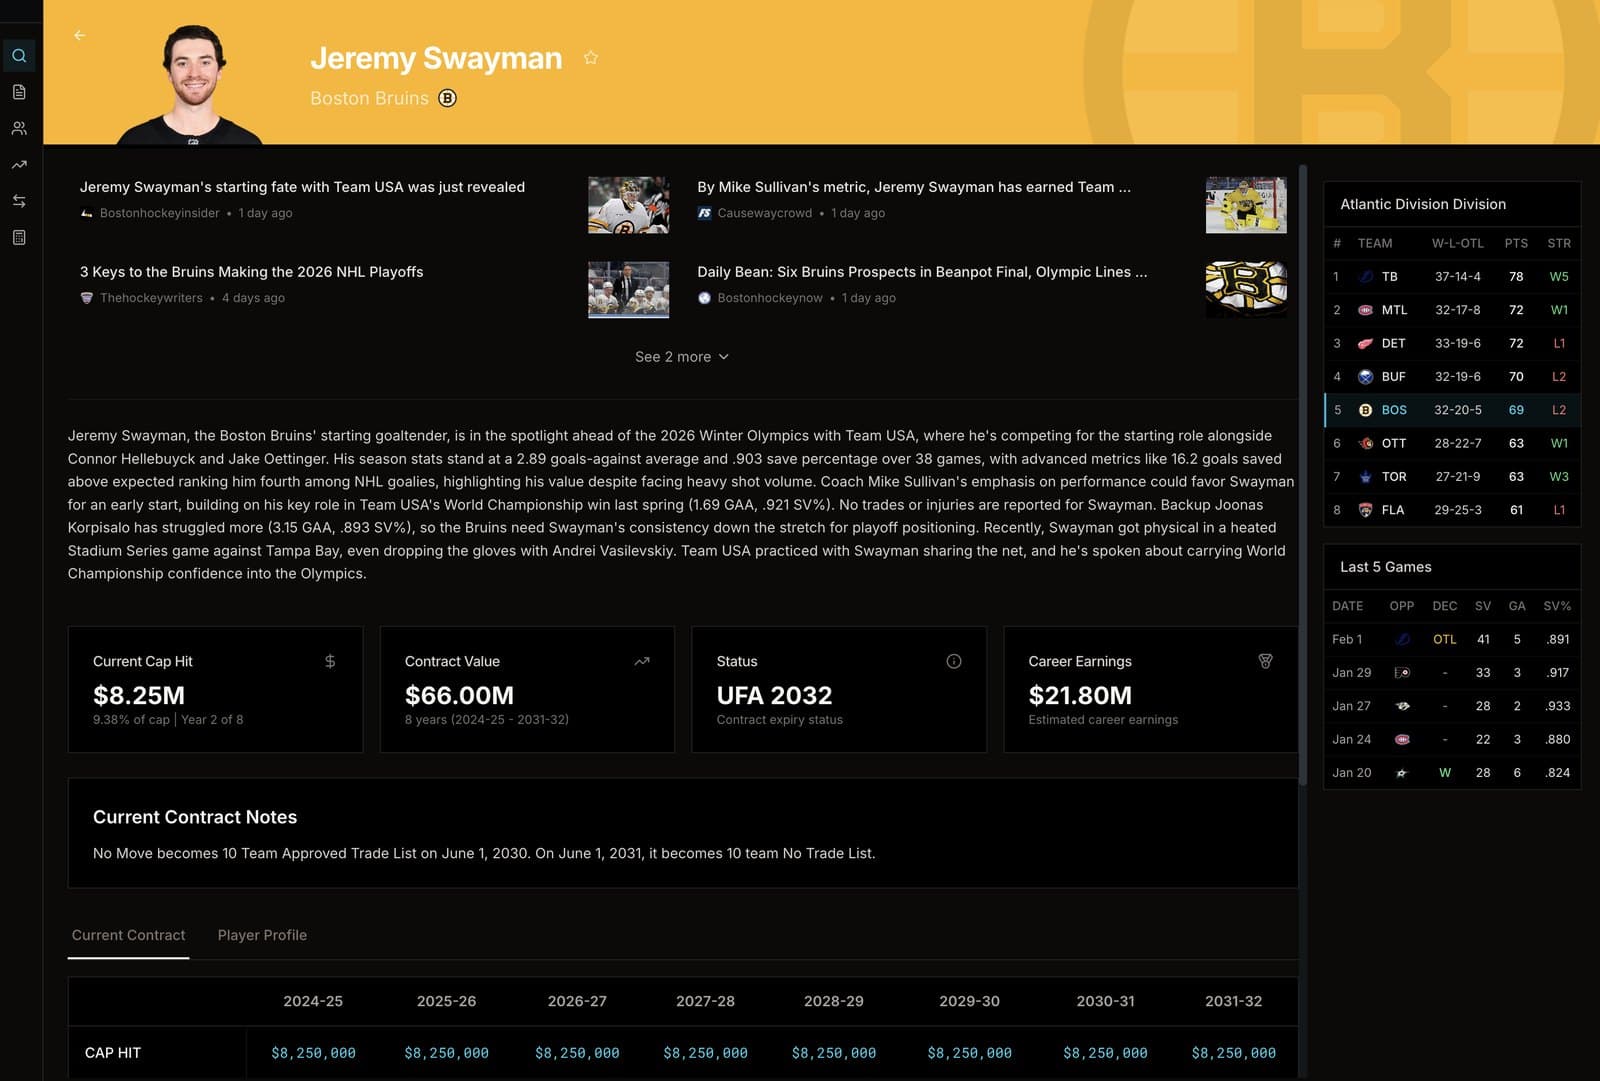Open the goalie thumbnail for Team USA article
This screenshot has width=1600, height=1081.
(x=628, y=205)
